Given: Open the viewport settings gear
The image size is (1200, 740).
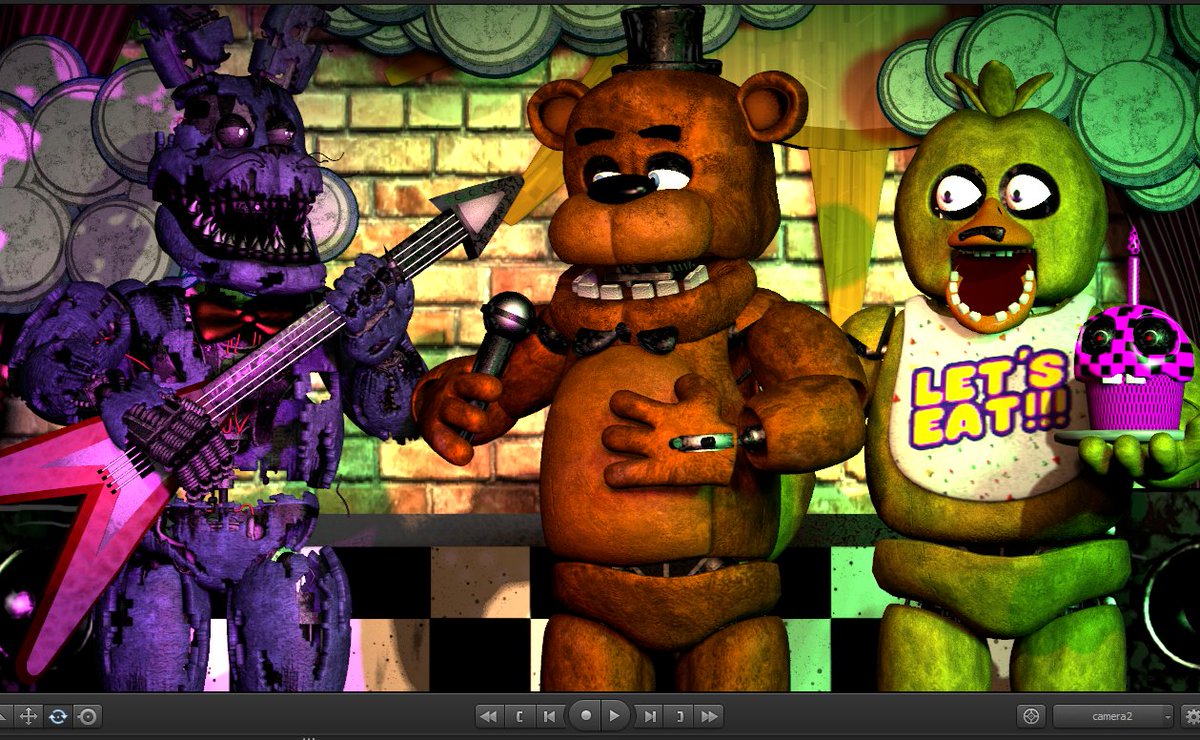Looking at the screenshot, I should (1190, 716).
